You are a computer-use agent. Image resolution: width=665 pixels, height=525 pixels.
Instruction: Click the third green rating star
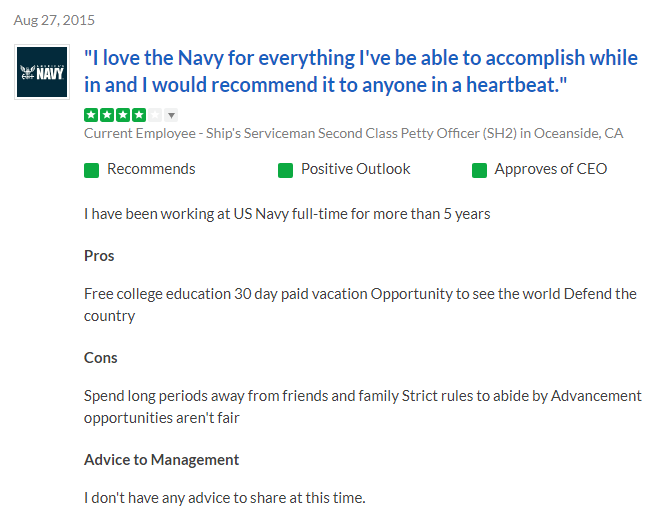(x=121, y=114)
